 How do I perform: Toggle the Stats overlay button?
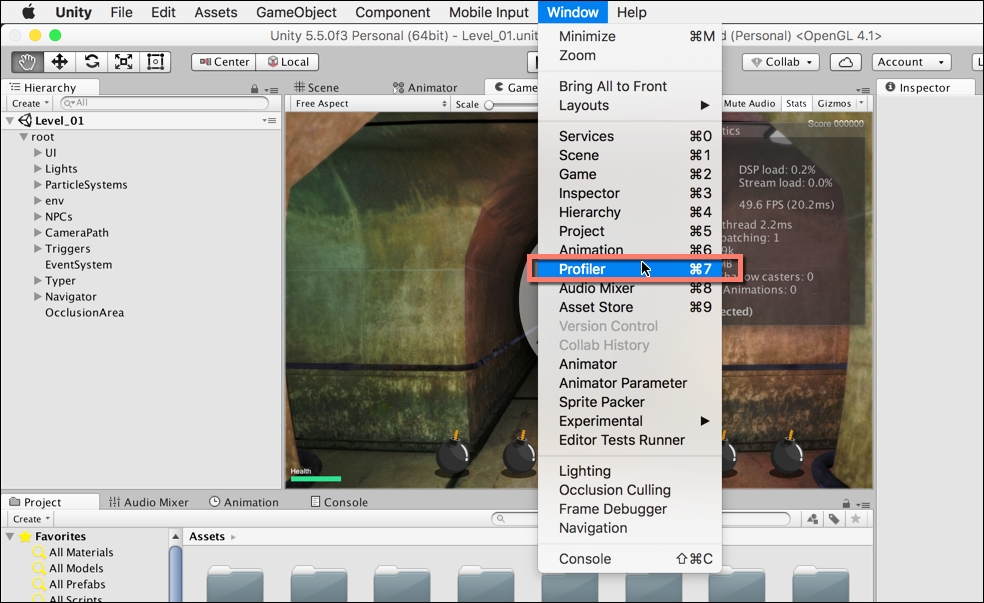[796, 104]
